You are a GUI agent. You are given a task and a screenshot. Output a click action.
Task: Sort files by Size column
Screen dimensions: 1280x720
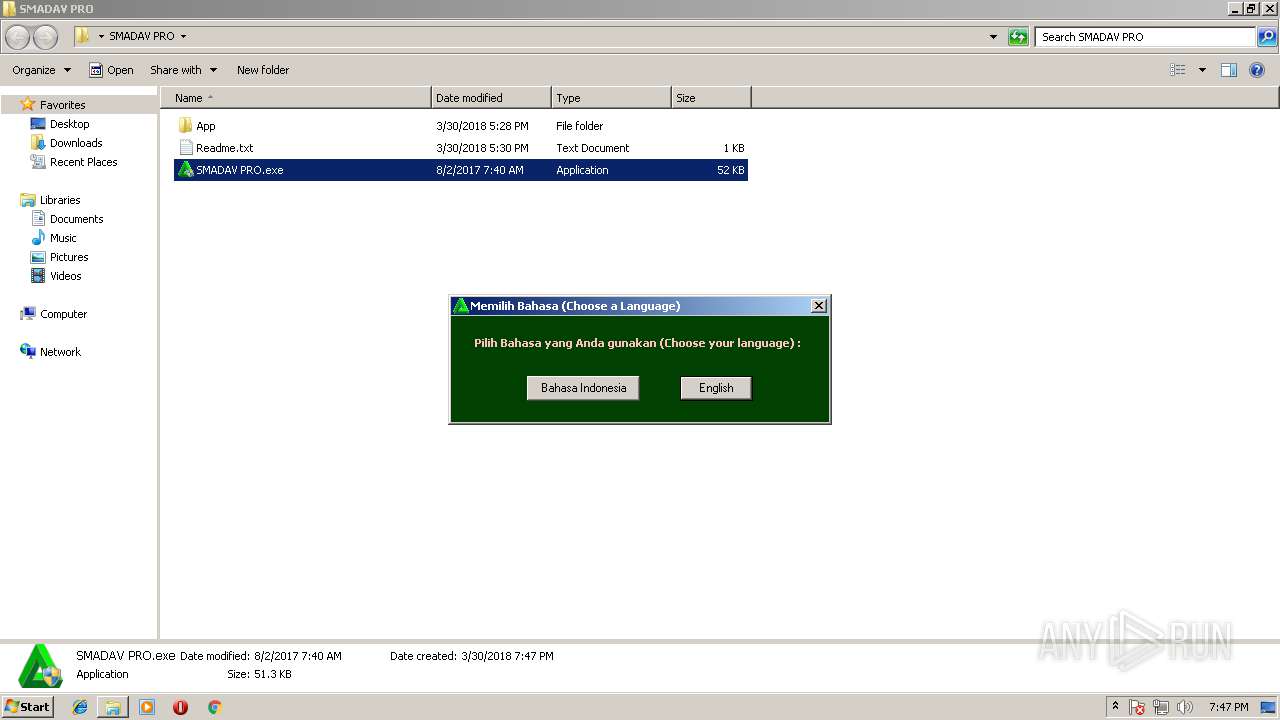point(711,98)
